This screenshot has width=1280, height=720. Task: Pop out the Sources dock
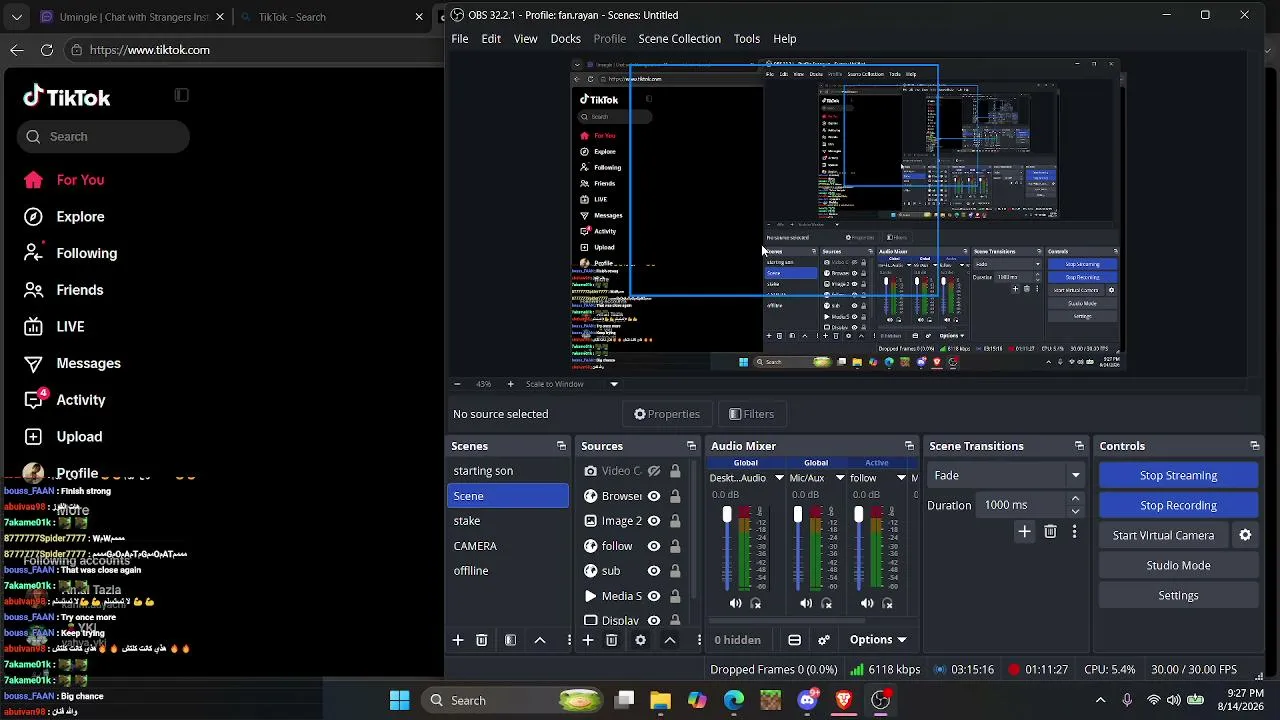tap(691, 446)
